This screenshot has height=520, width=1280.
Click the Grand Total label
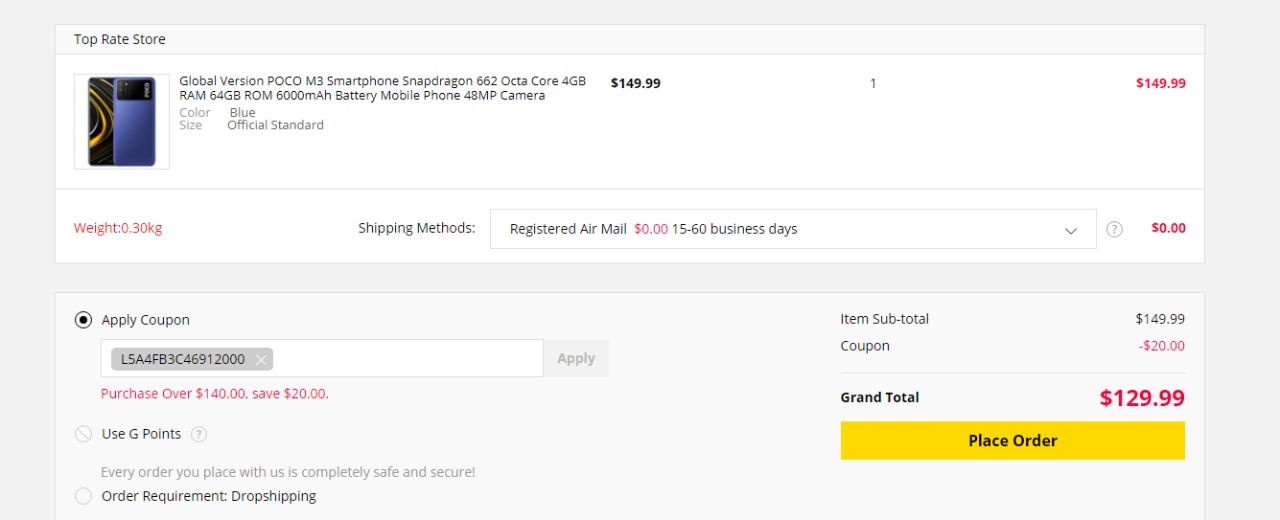(880, 397)
